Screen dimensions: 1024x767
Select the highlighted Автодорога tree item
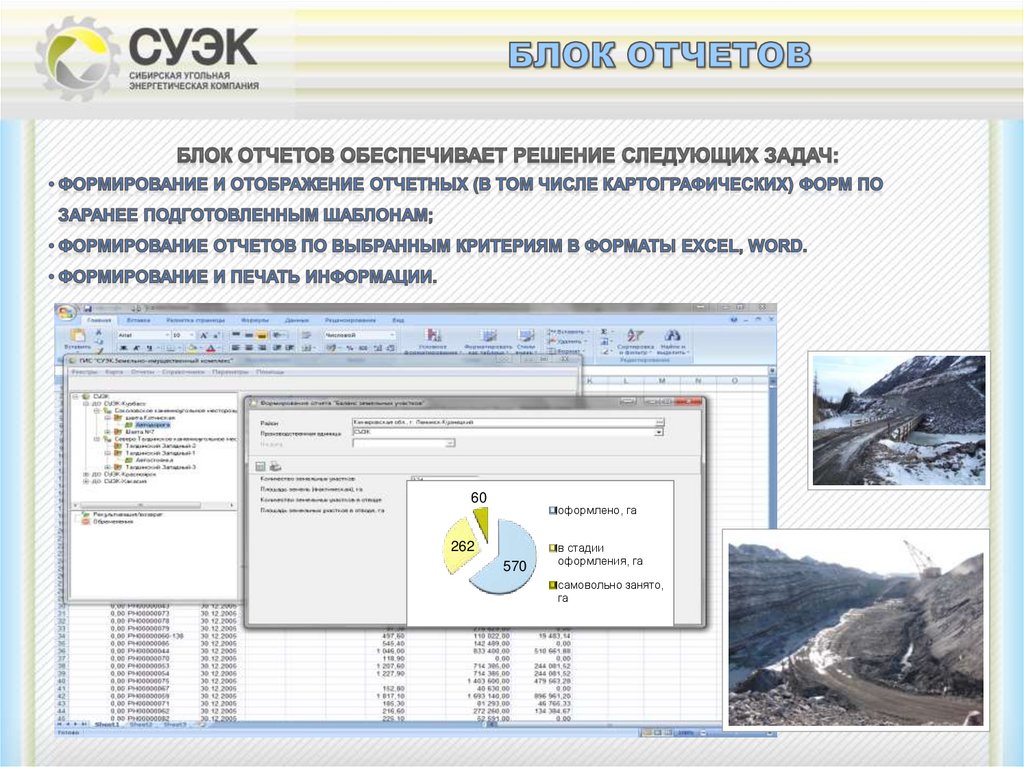coord(153,425)
